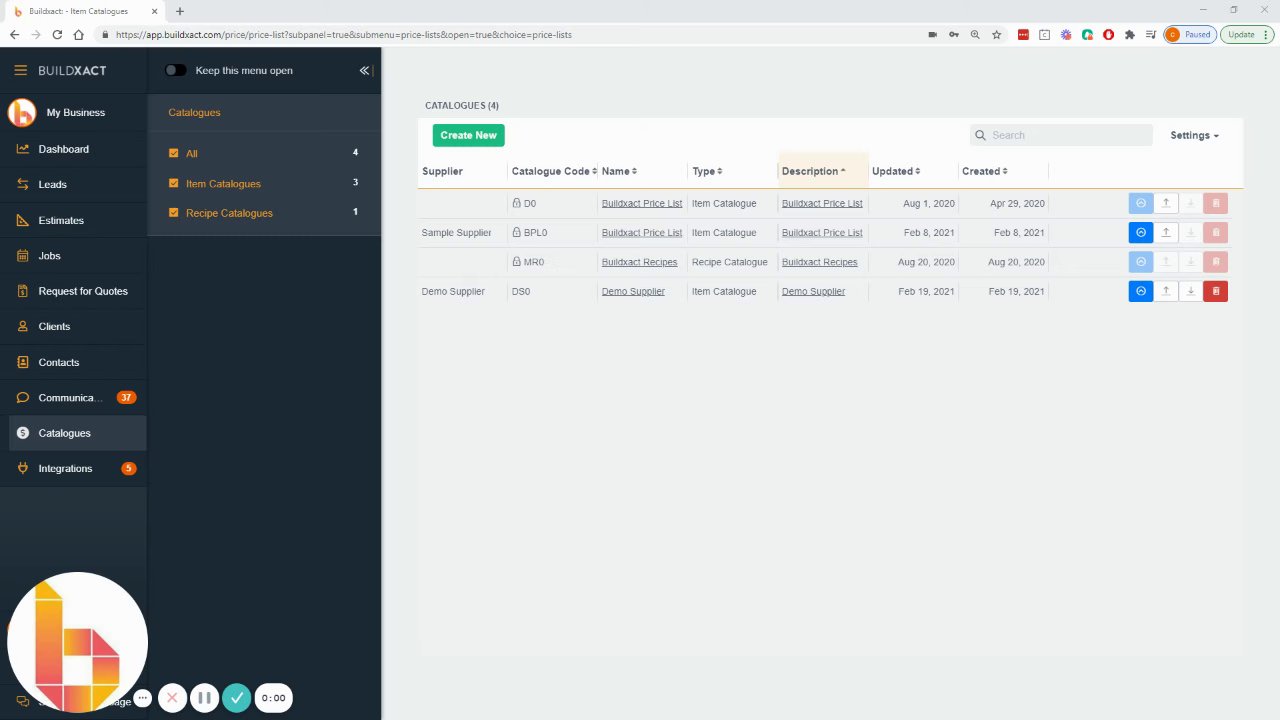
Task: Open recorder options with the three-dots button
Action: pyautogui.click(x=142, y=698)
